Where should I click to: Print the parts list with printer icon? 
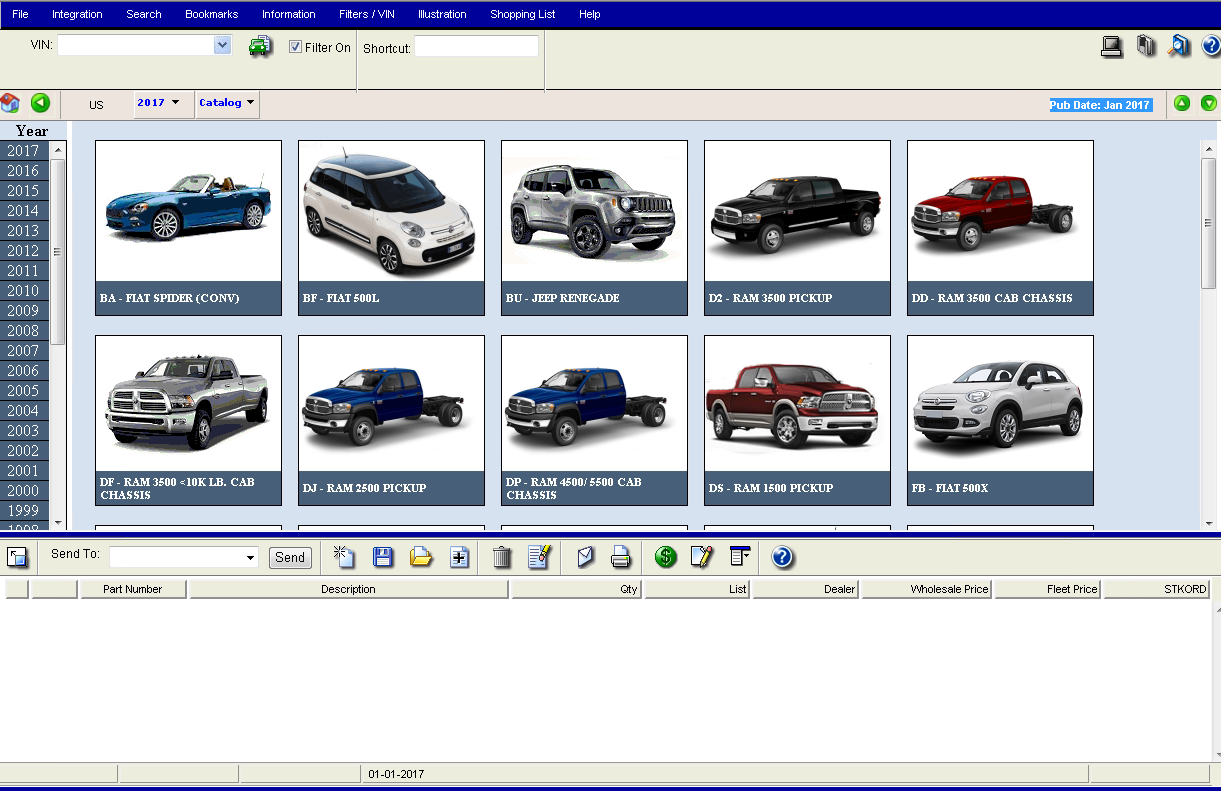[621, 557]
